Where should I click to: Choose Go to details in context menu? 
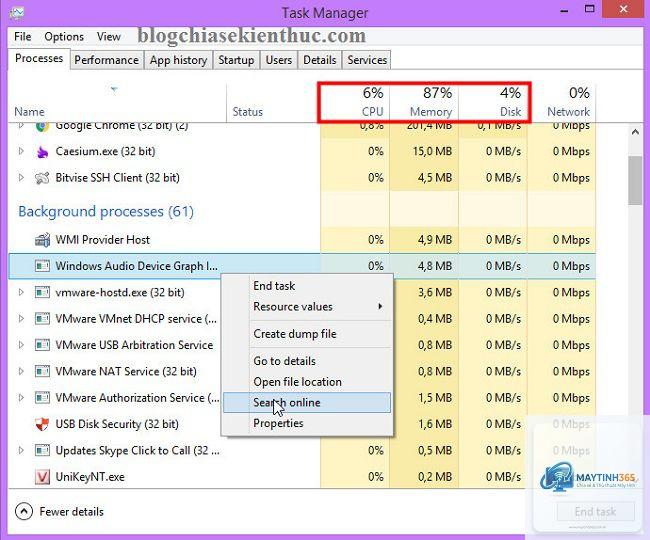coord(308,361)
